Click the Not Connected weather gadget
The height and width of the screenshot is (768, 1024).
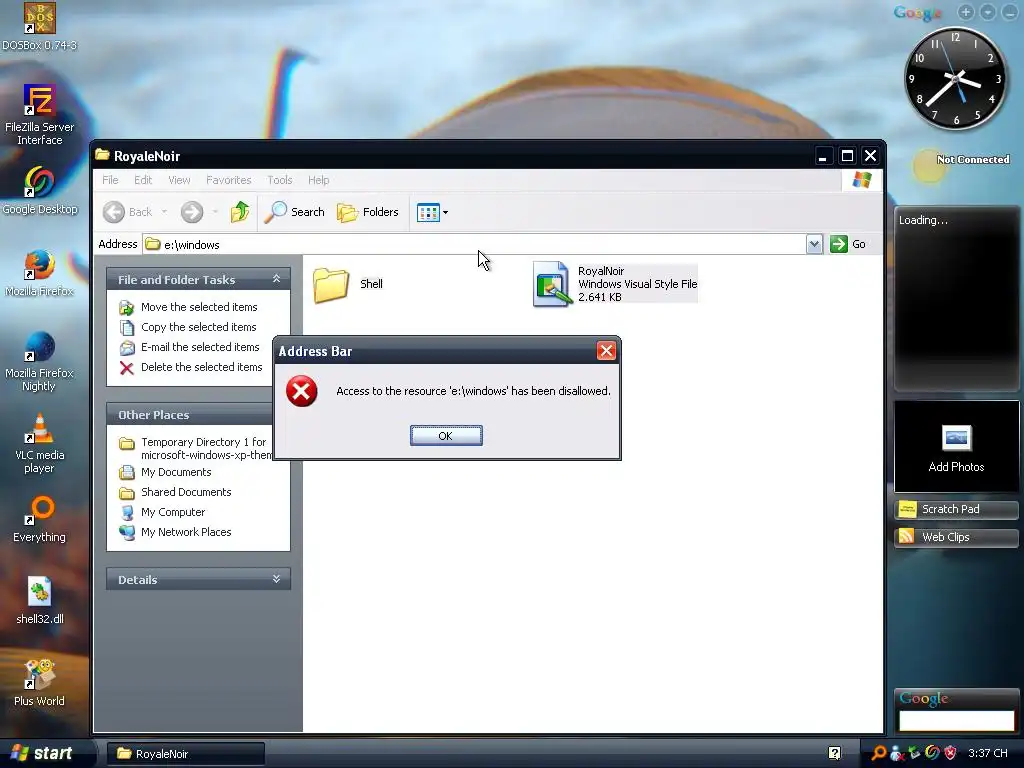pyautogui.click(x=961, y=163)
